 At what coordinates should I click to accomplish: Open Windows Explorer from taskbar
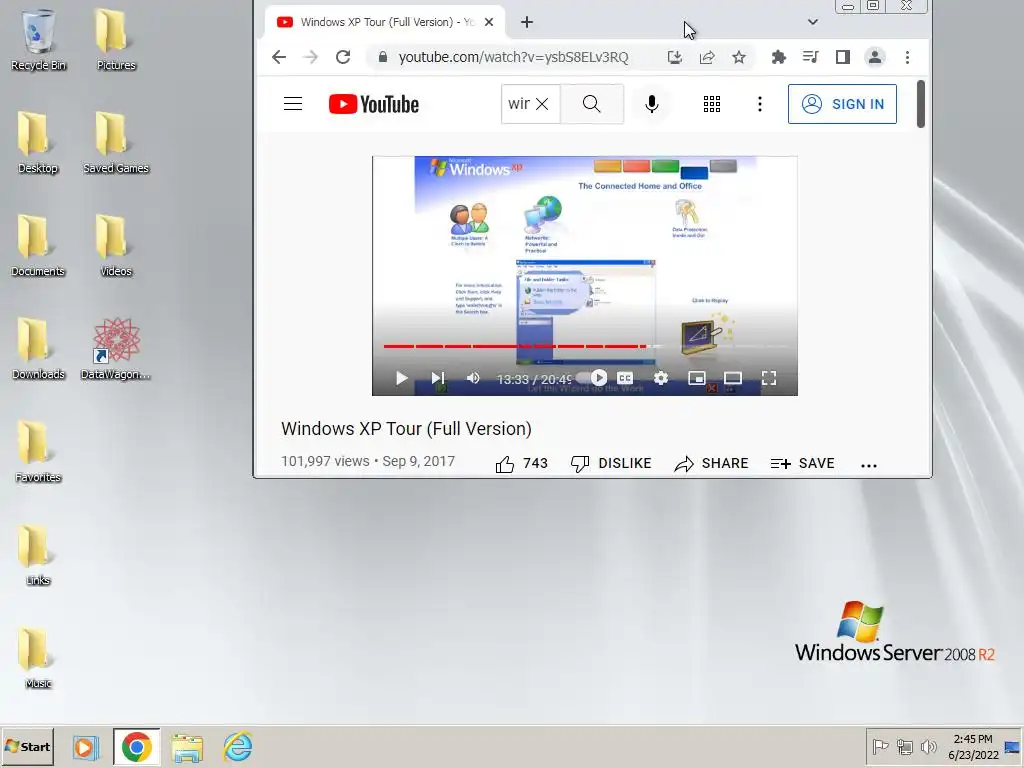pyautogui.click(x=187, y=747)
